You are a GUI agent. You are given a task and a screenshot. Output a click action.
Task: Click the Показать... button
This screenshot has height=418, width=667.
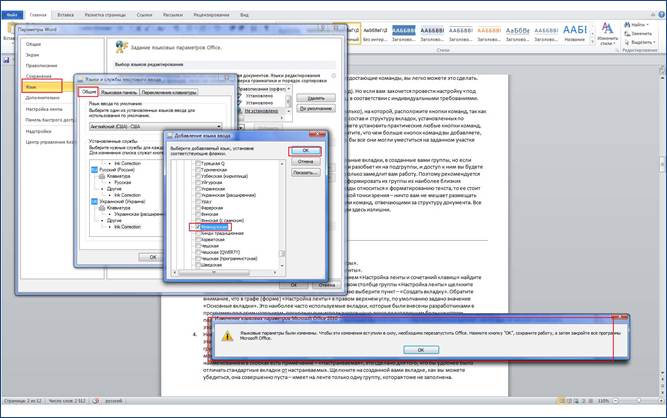coord(305,173)
